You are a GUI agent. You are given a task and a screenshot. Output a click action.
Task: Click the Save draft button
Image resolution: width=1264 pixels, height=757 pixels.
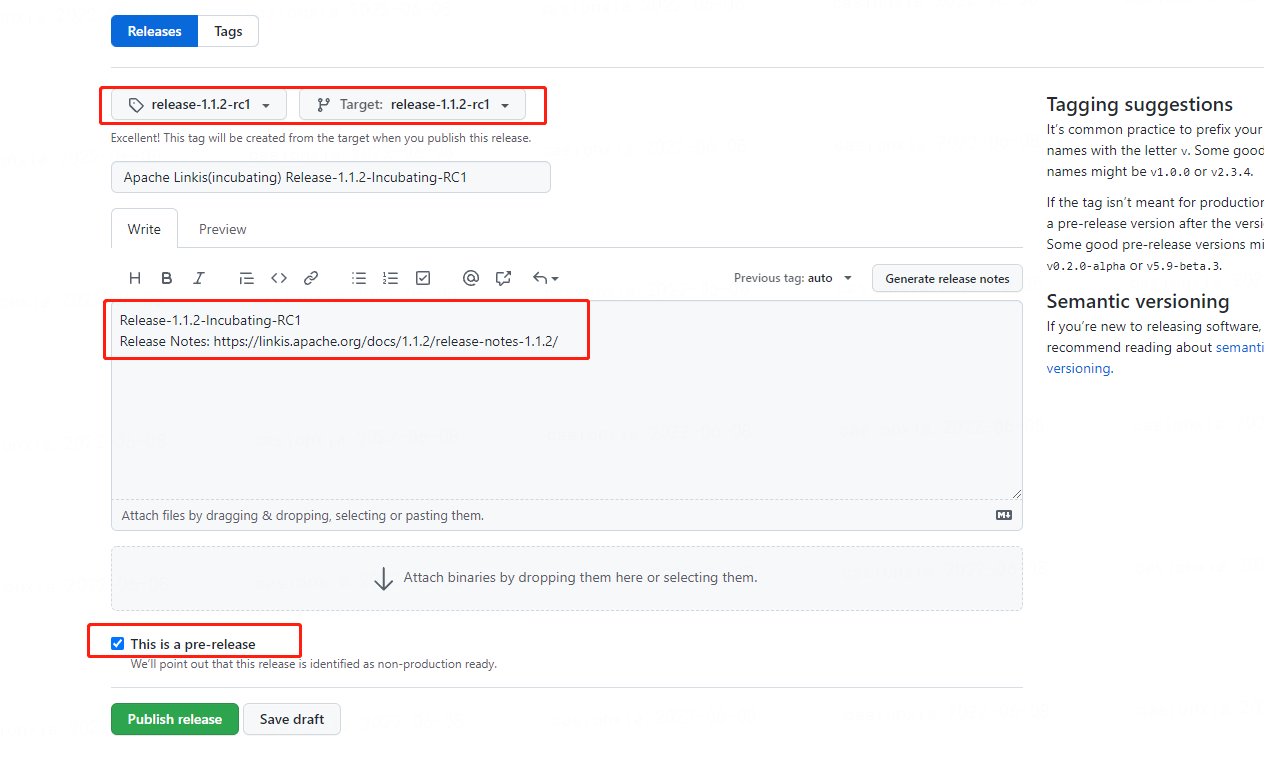coord(292,719)
